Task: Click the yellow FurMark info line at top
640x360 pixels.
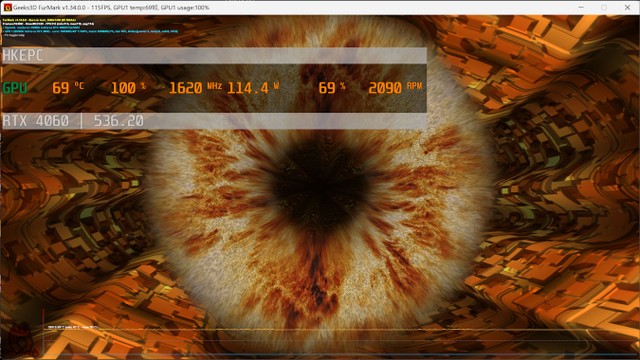Action: 39,20
